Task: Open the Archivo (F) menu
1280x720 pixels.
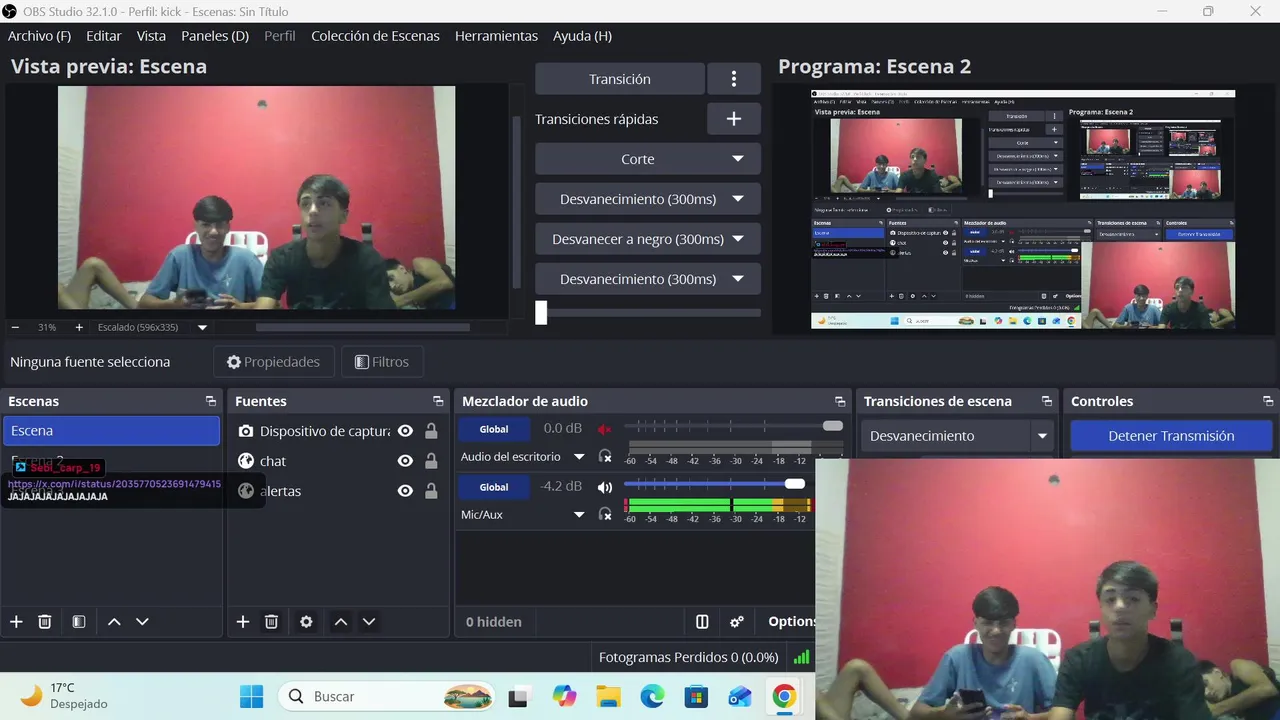Action: (x=39, y=36)
